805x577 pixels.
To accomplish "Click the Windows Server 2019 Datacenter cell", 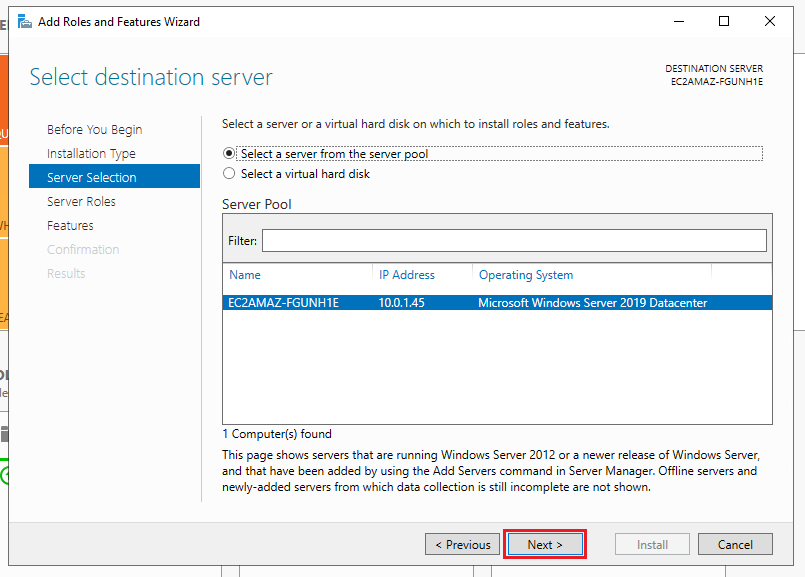I will (x=592, y=303).
